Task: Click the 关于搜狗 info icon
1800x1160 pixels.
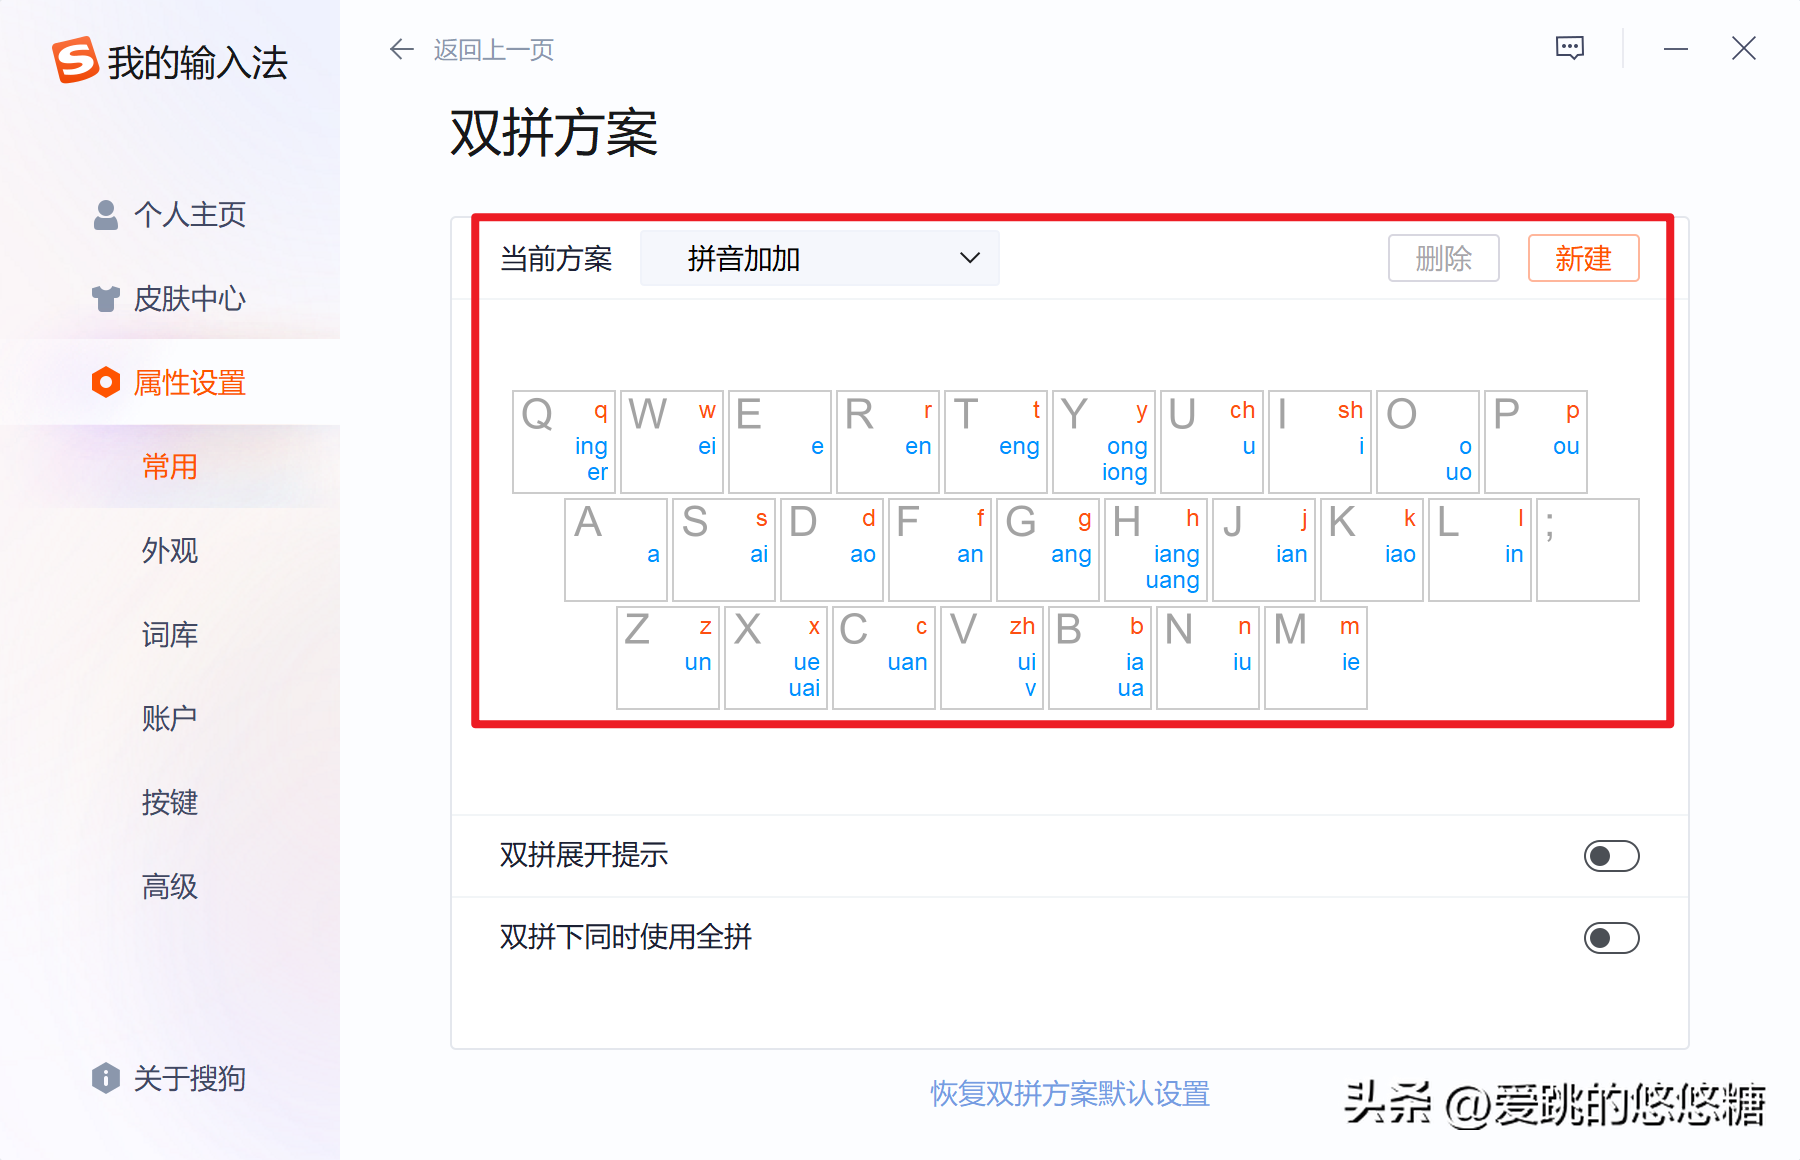Action: click(x=106, y=1078)
